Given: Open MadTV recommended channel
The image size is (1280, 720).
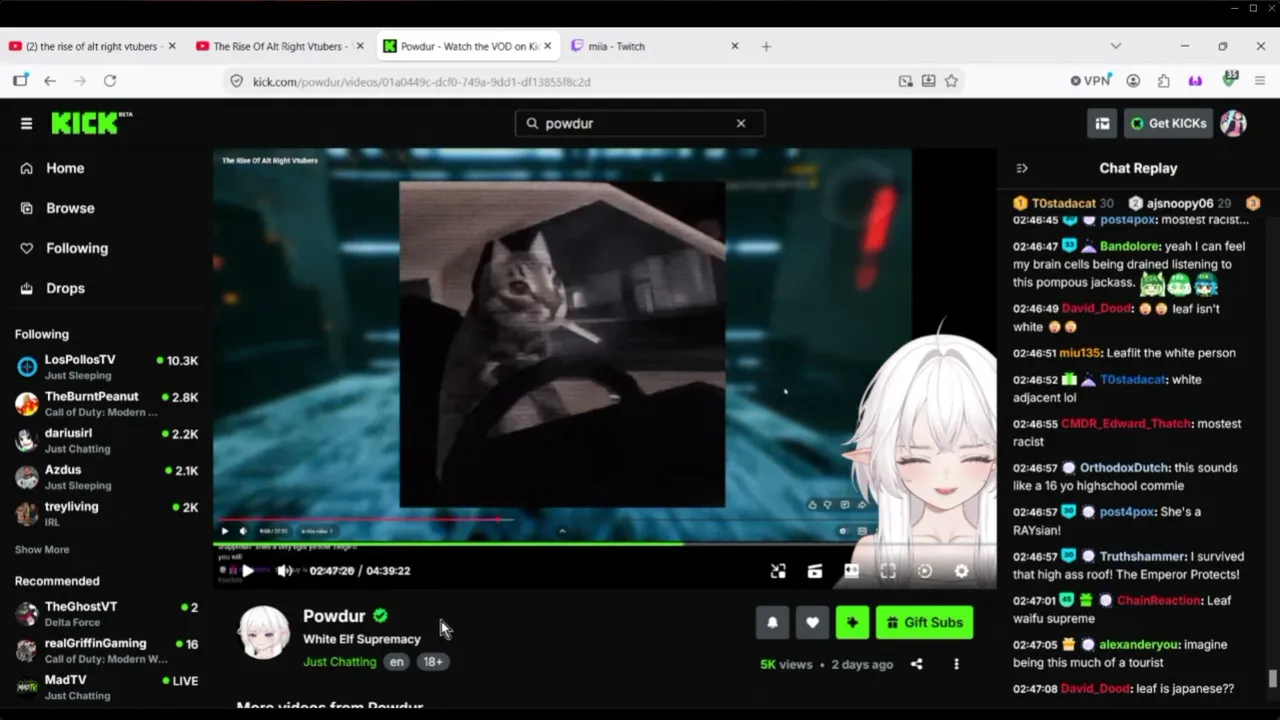Looking at the screenshot, I should 106,687.
